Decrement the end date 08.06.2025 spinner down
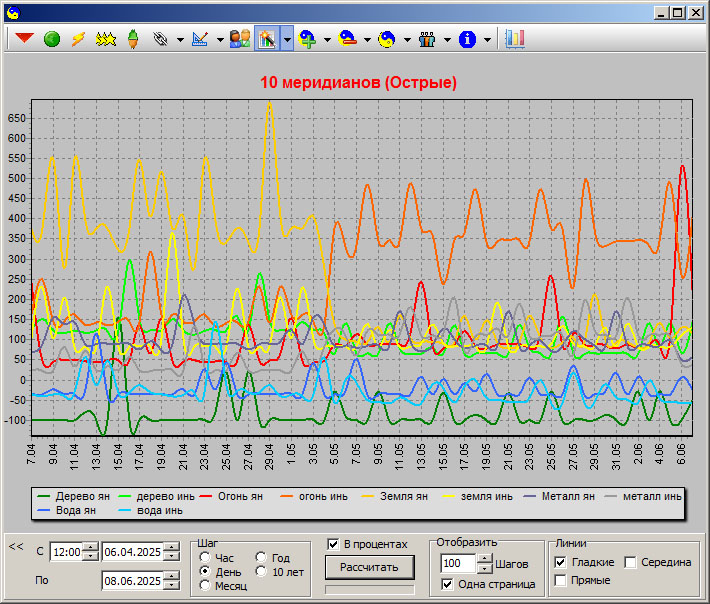Screen dimensions: 710x604 [x=172, y=585]
